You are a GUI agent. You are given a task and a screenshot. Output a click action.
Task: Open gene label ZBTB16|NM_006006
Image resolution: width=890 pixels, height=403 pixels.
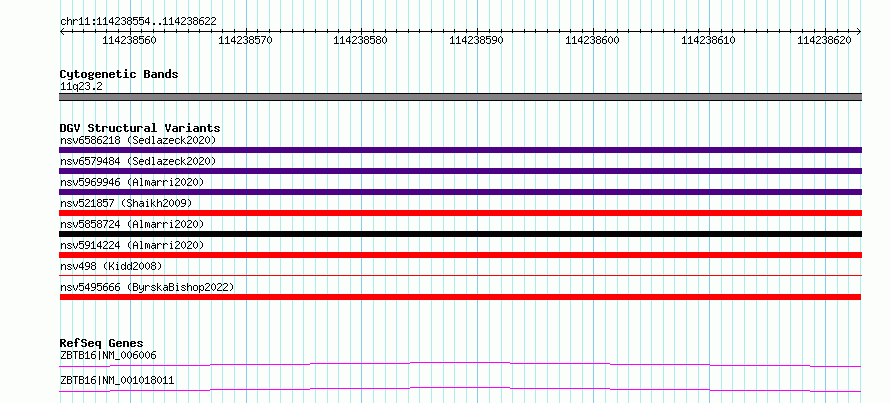tap(108, 356)
